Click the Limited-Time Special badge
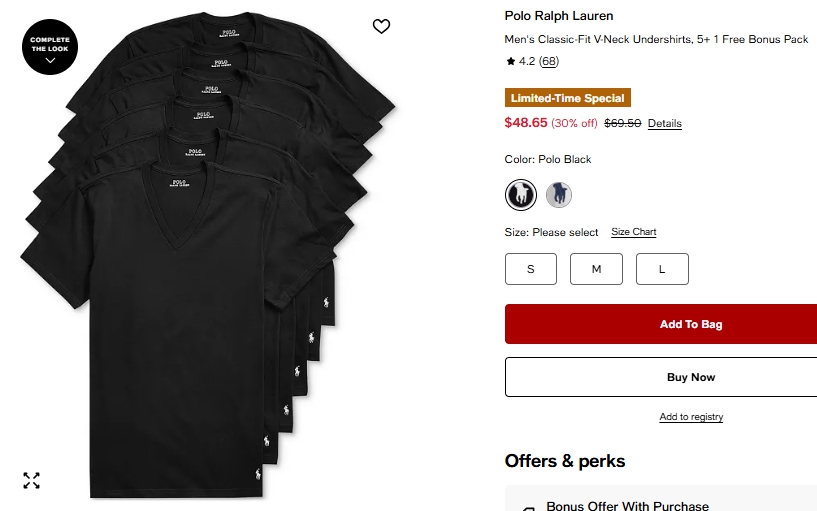The height and width of the screenshot is (511, 817). coord(567,98)
